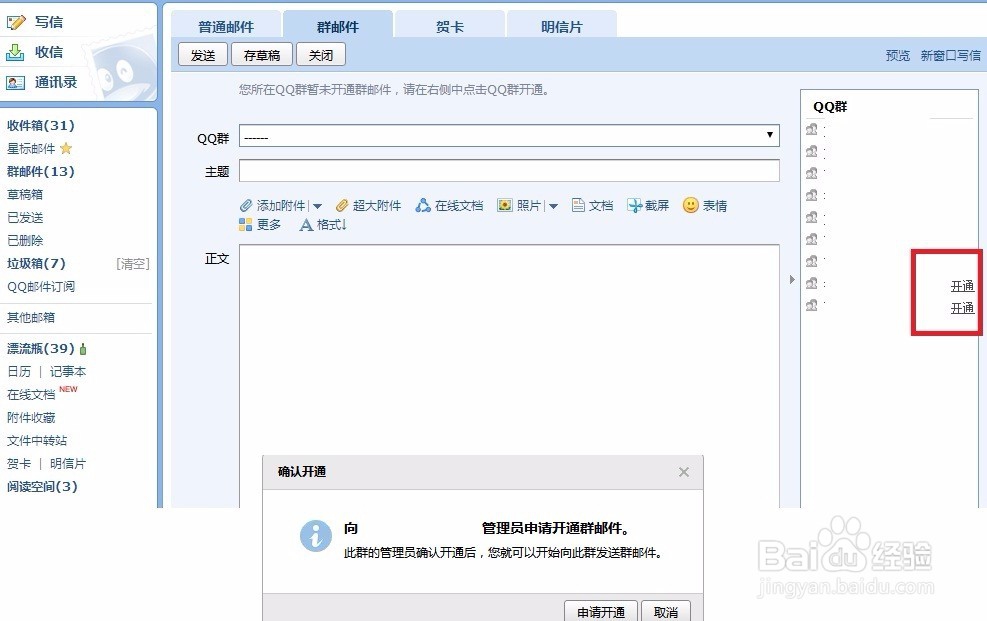The height and width of the screenshot is (621, 987).
Task: Click the drift bottle icon
Action: (83, 349)
